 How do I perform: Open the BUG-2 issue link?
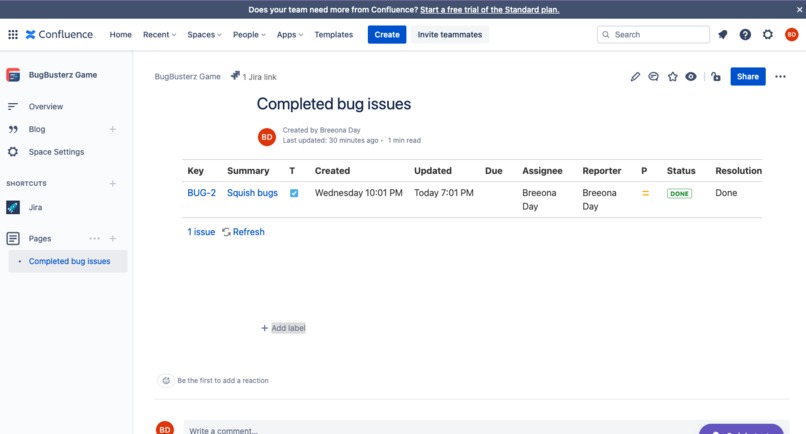click(202, 193)
